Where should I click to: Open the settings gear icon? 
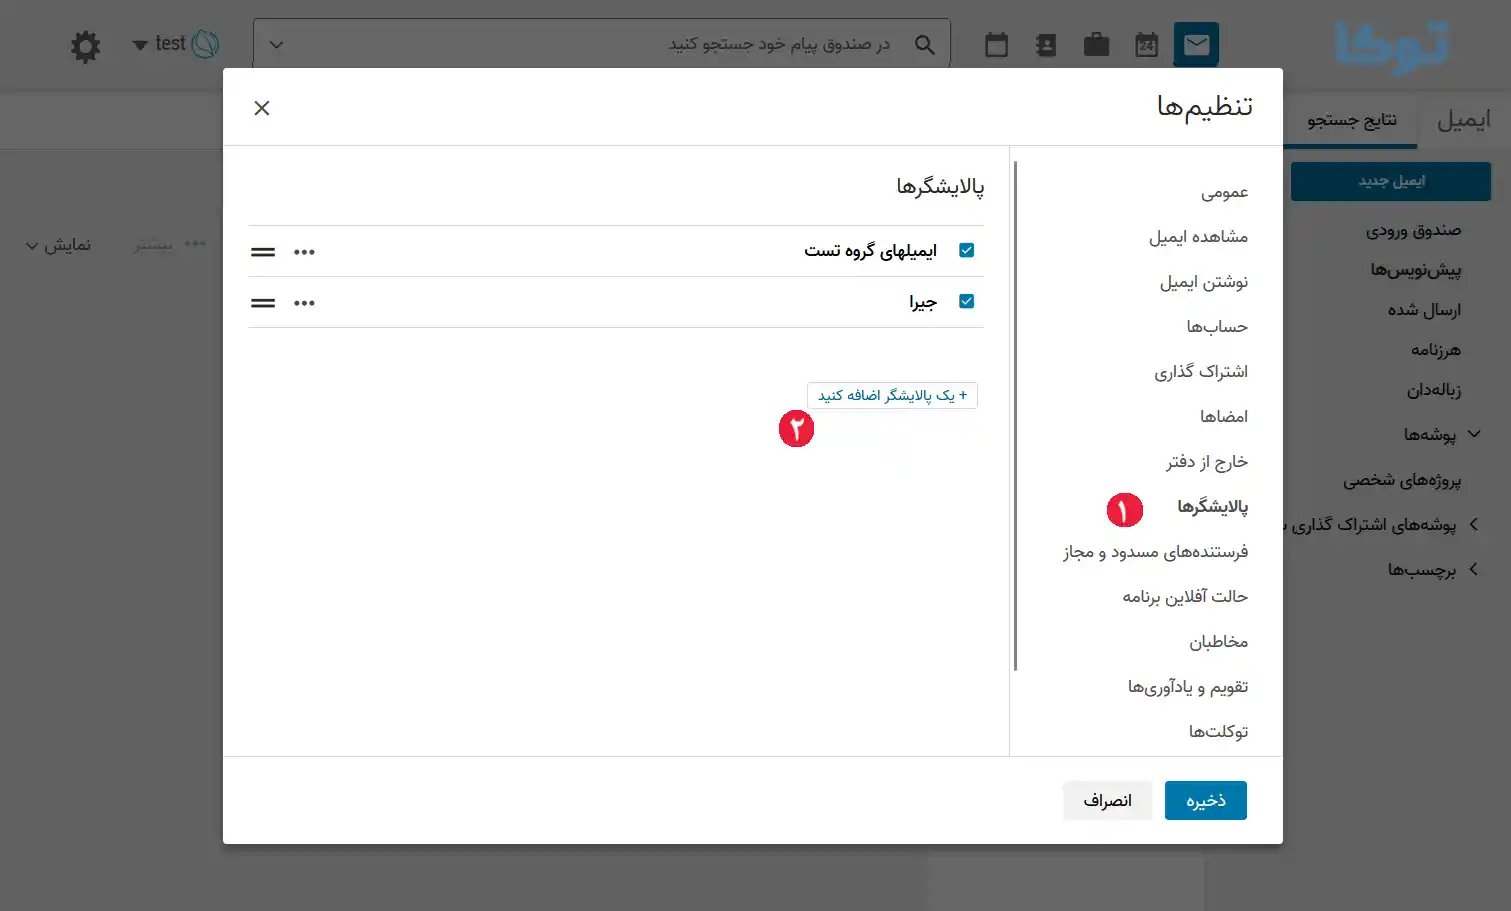tap(86, 46)
